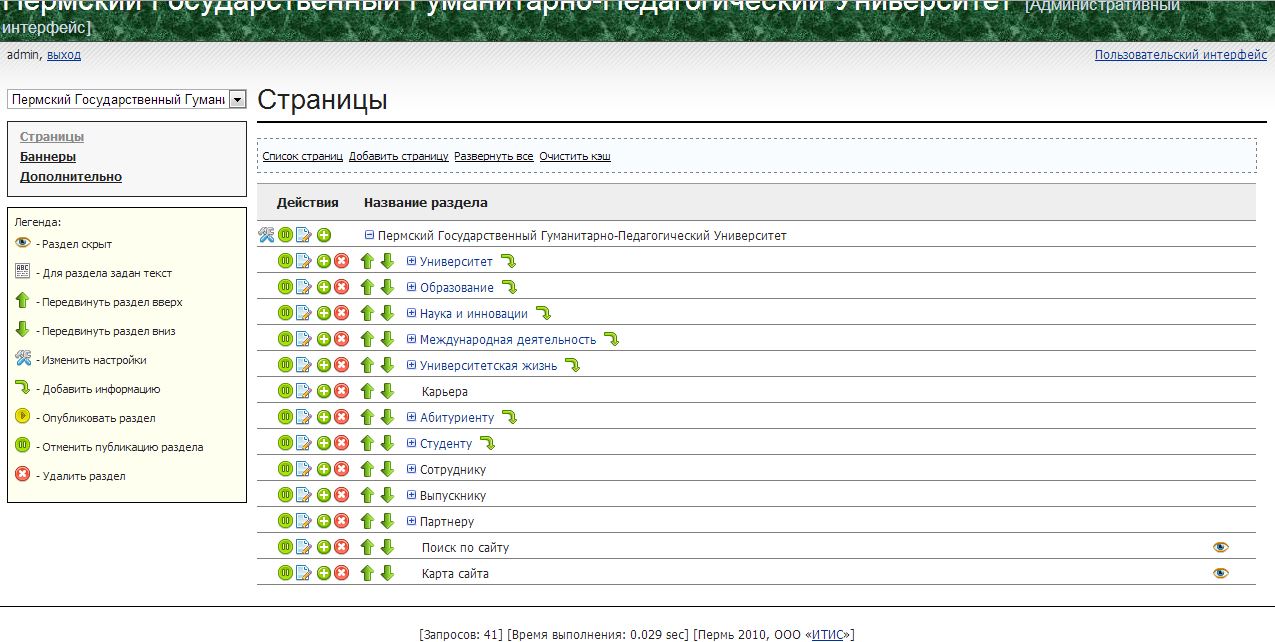Click the Очистить кэш link

[574, 156]
